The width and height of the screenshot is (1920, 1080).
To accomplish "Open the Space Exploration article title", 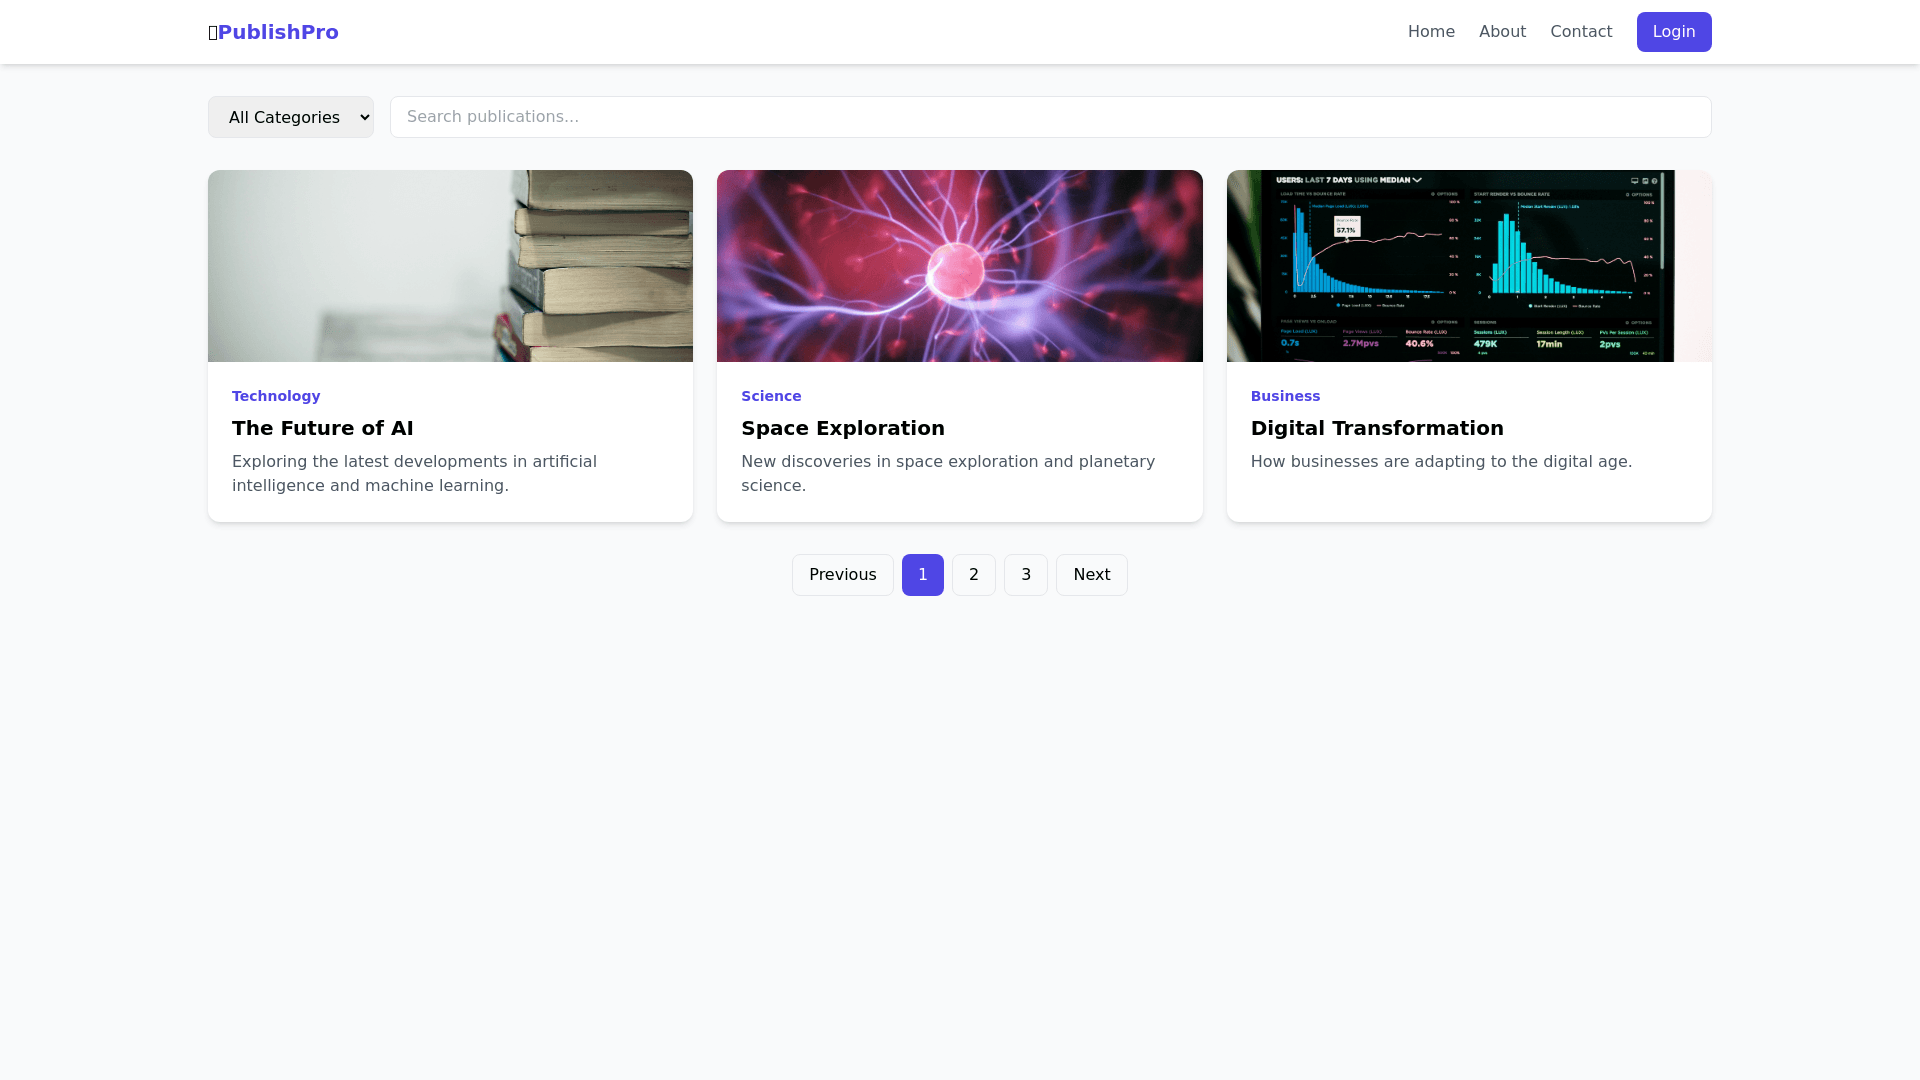I will [x=842, y=428].
